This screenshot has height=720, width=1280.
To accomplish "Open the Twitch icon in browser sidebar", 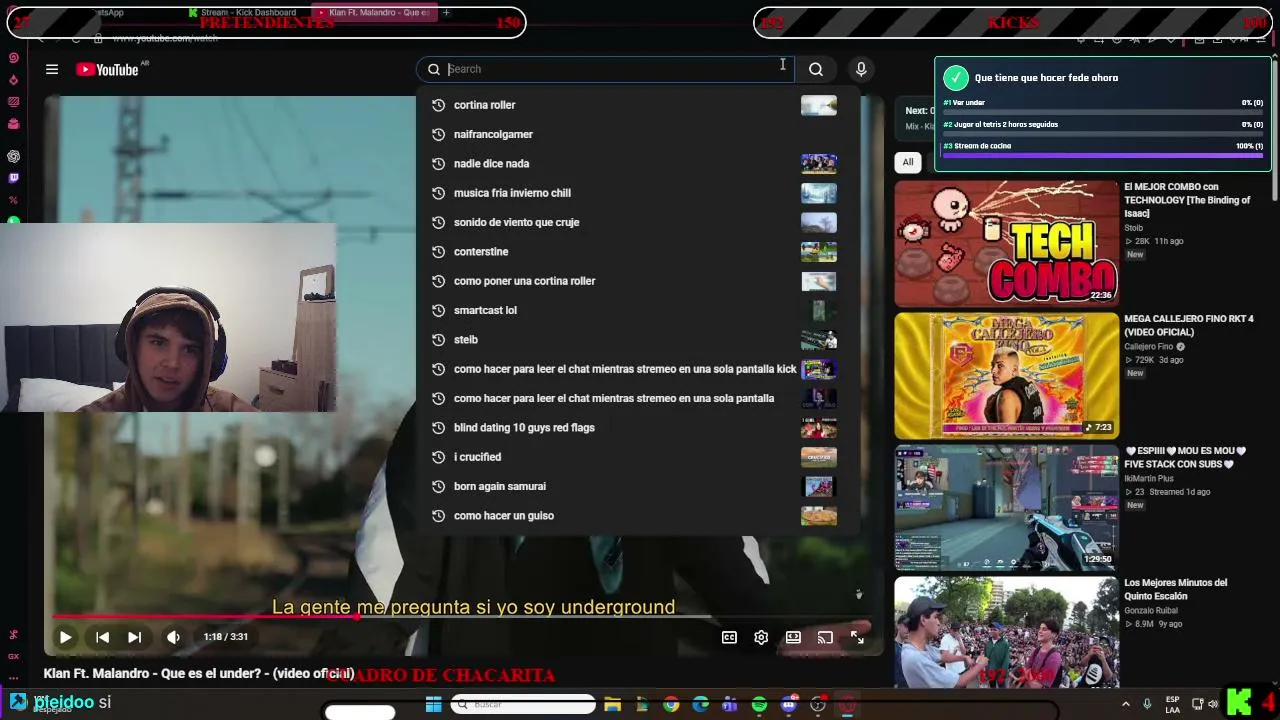I will pyautogui.click(x=13, y=178).
